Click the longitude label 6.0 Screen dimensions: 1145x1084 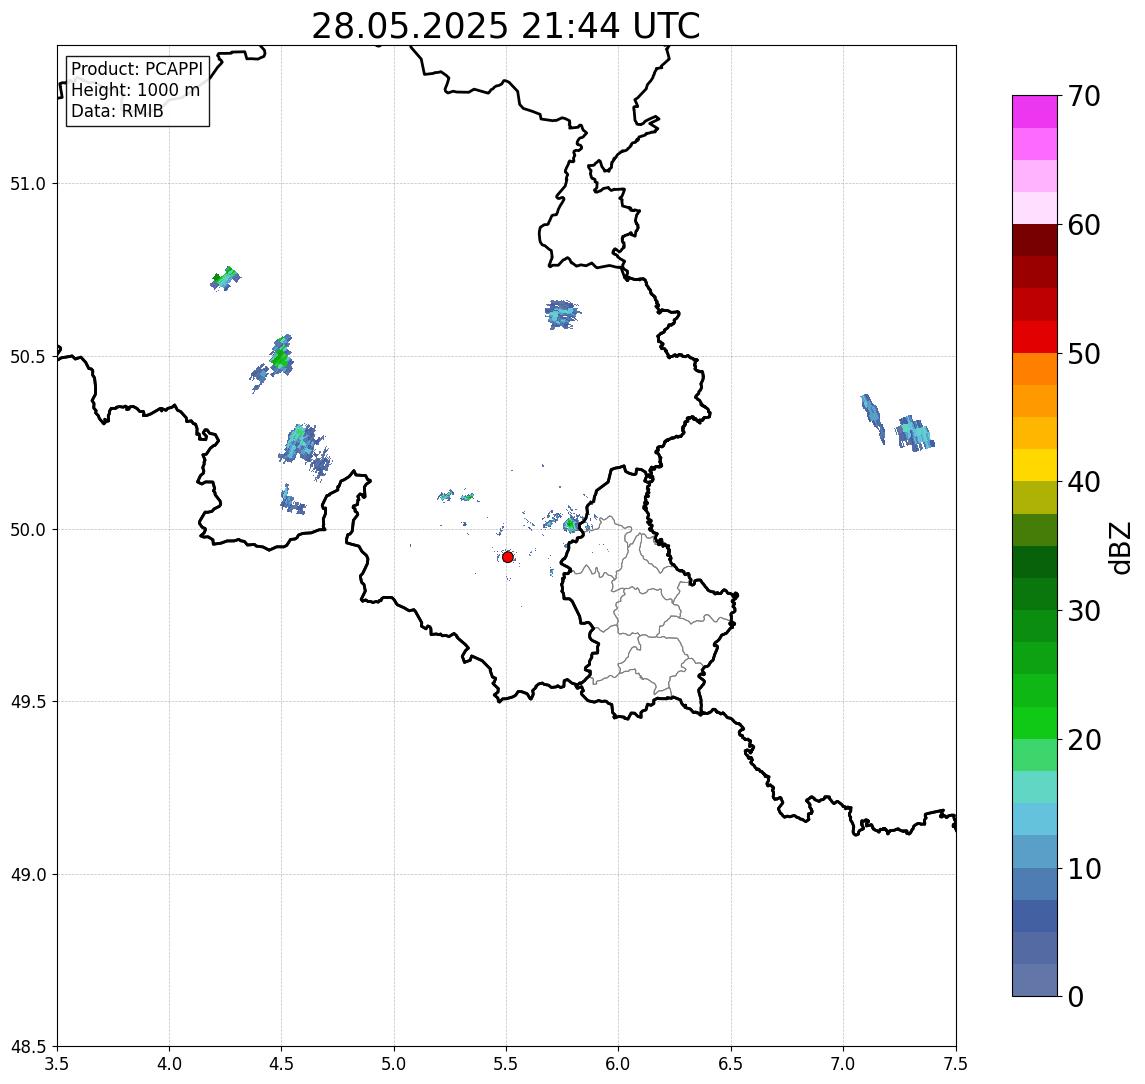619,1064
